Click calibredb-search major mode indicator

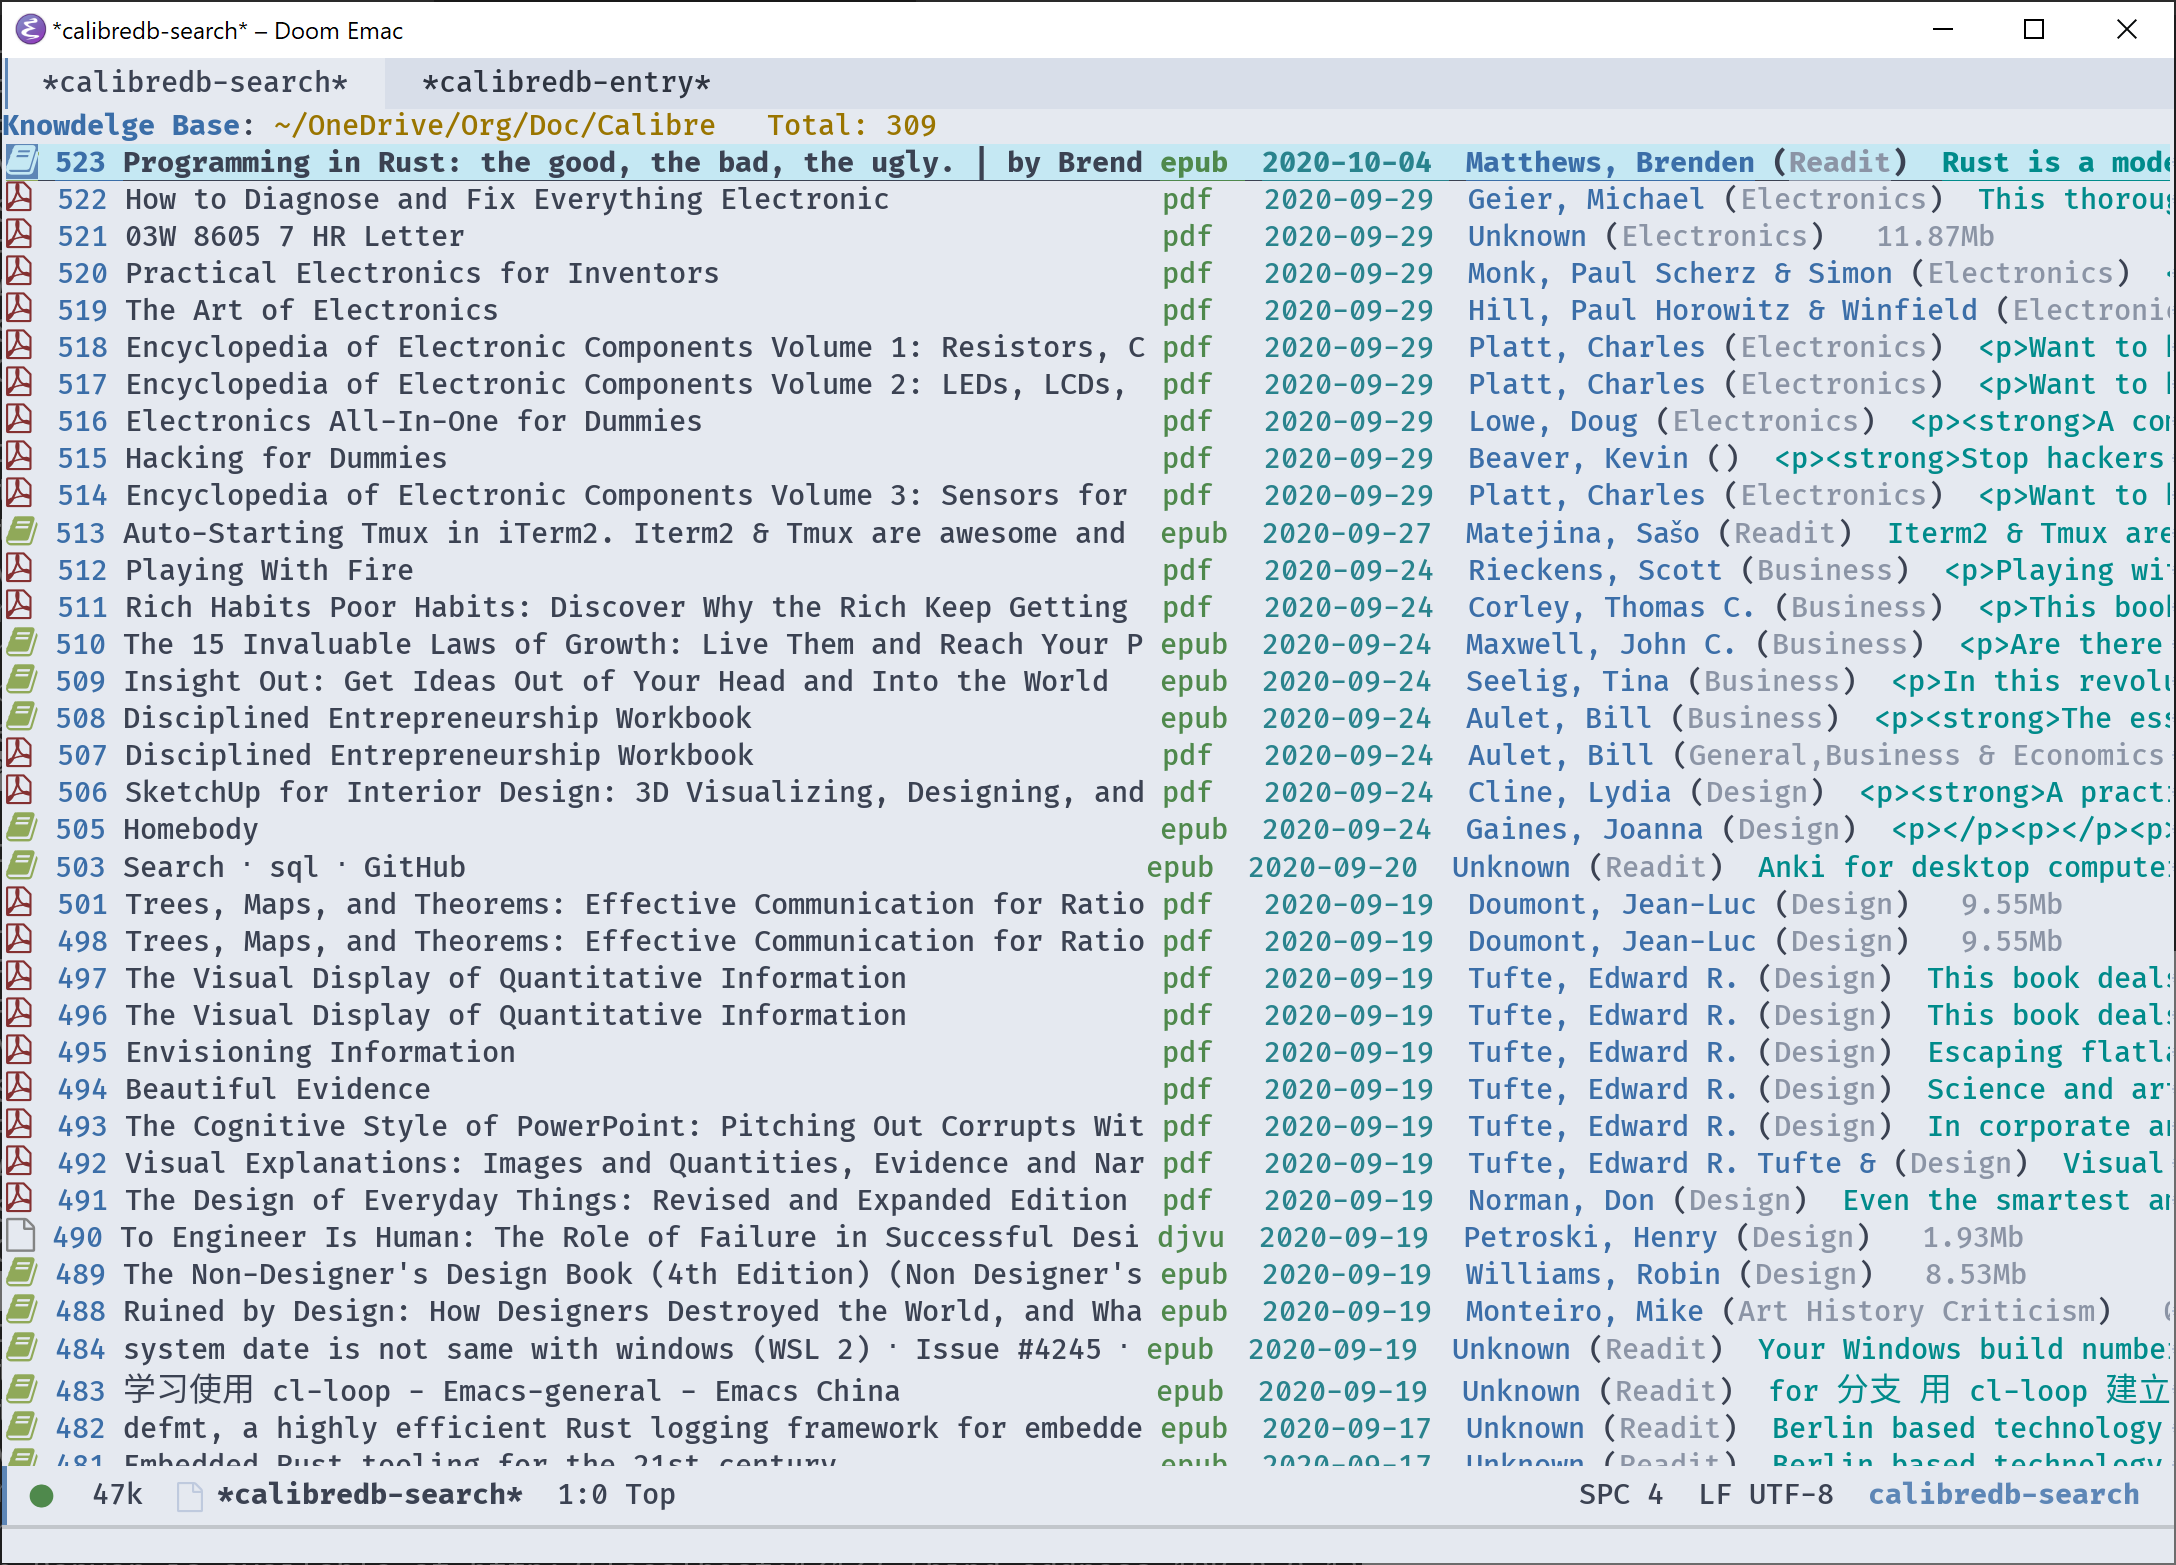(2003, 1495)
